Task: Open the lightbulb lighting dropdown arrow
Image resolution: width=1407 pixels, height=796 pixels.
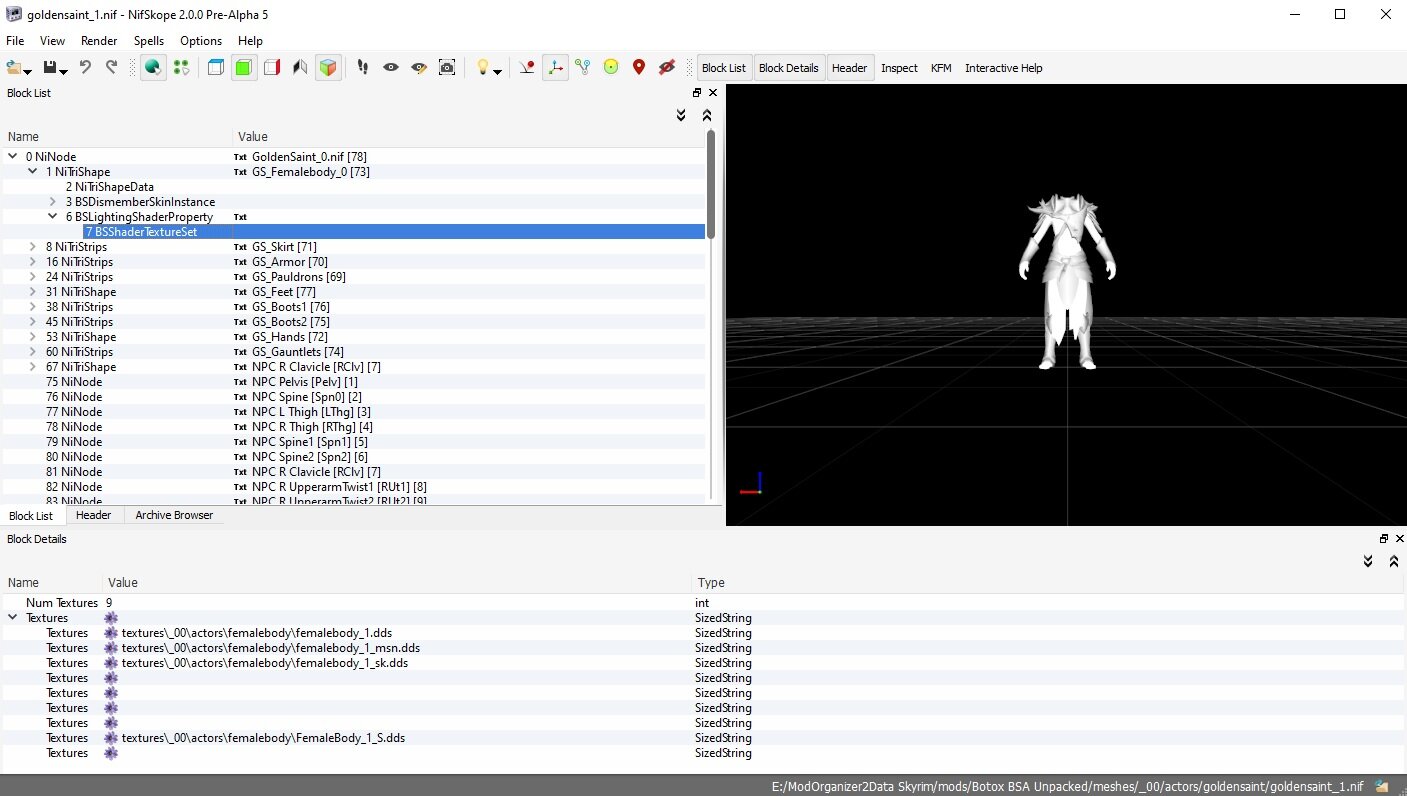Action: [498, 71]
